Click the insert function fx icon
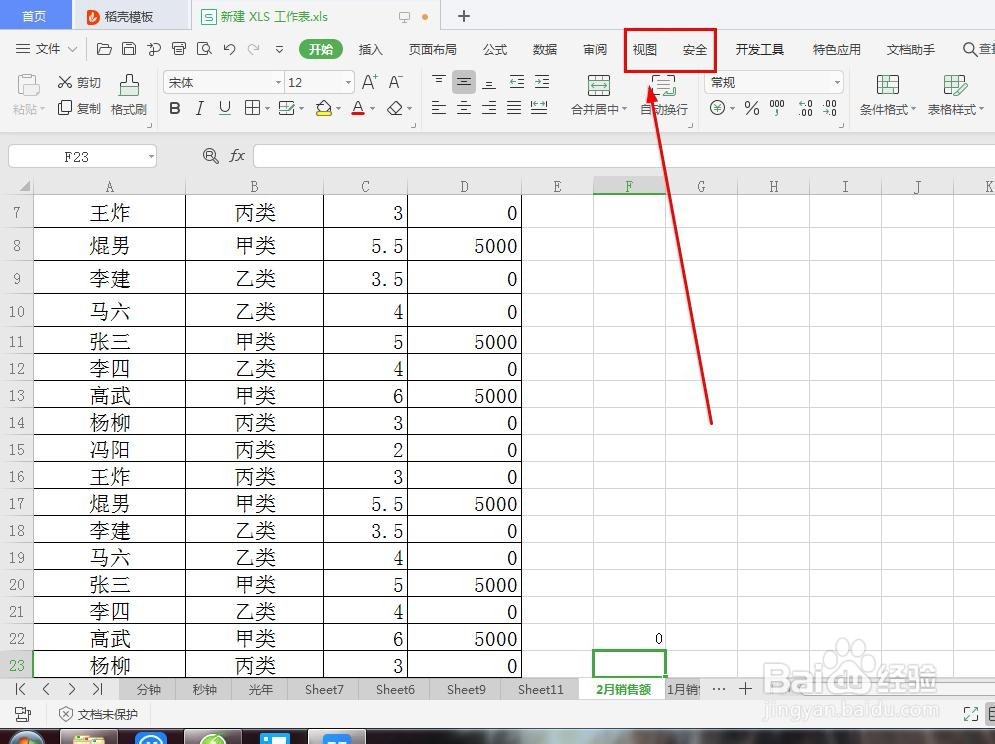 click(237, 155)
